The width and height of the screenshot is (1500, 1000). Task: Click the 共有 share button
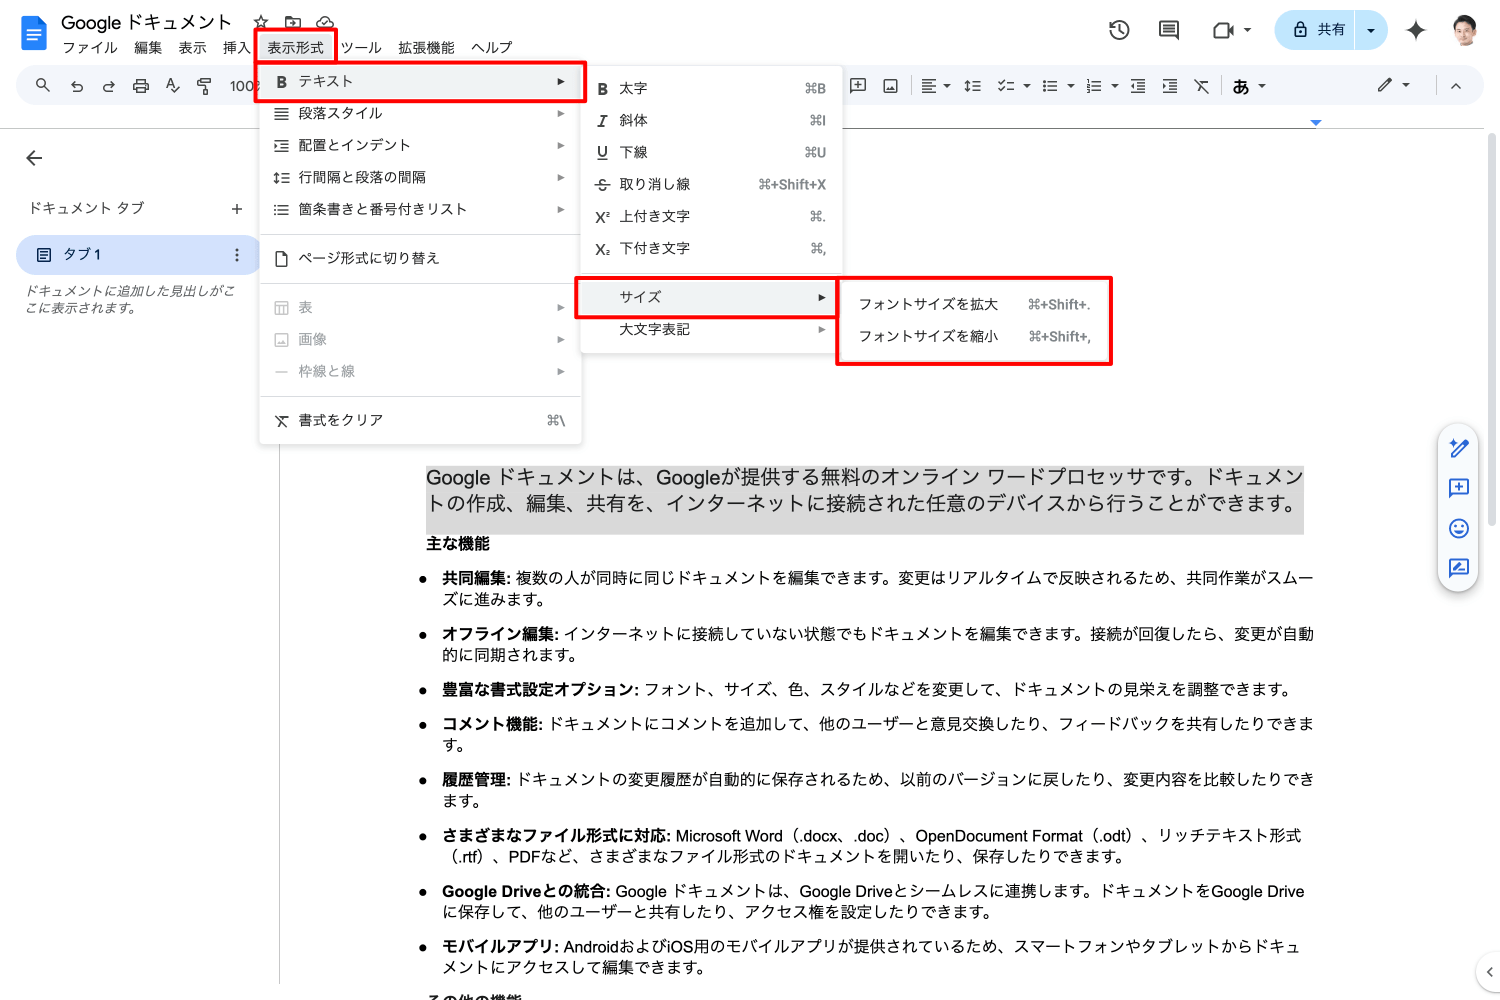coord(1316,30)
